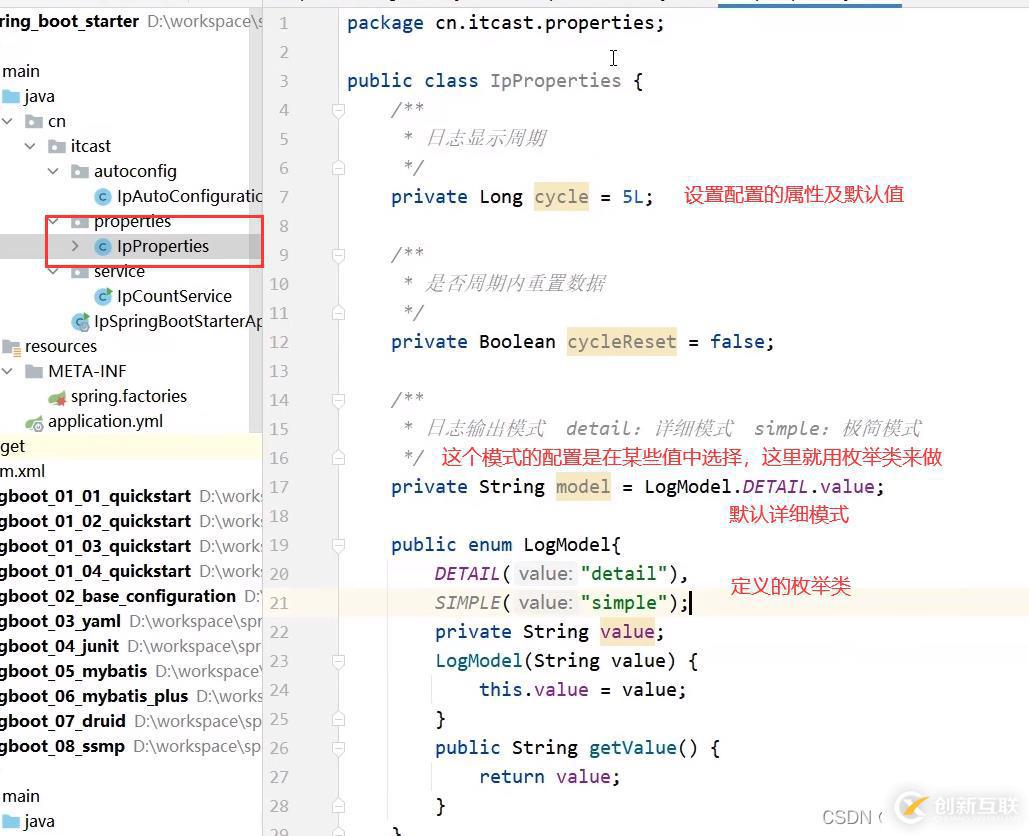This screenshot has height=836, width=1029.
Task: Select the boot_06_mybatis_plus module
Action: 94,696
